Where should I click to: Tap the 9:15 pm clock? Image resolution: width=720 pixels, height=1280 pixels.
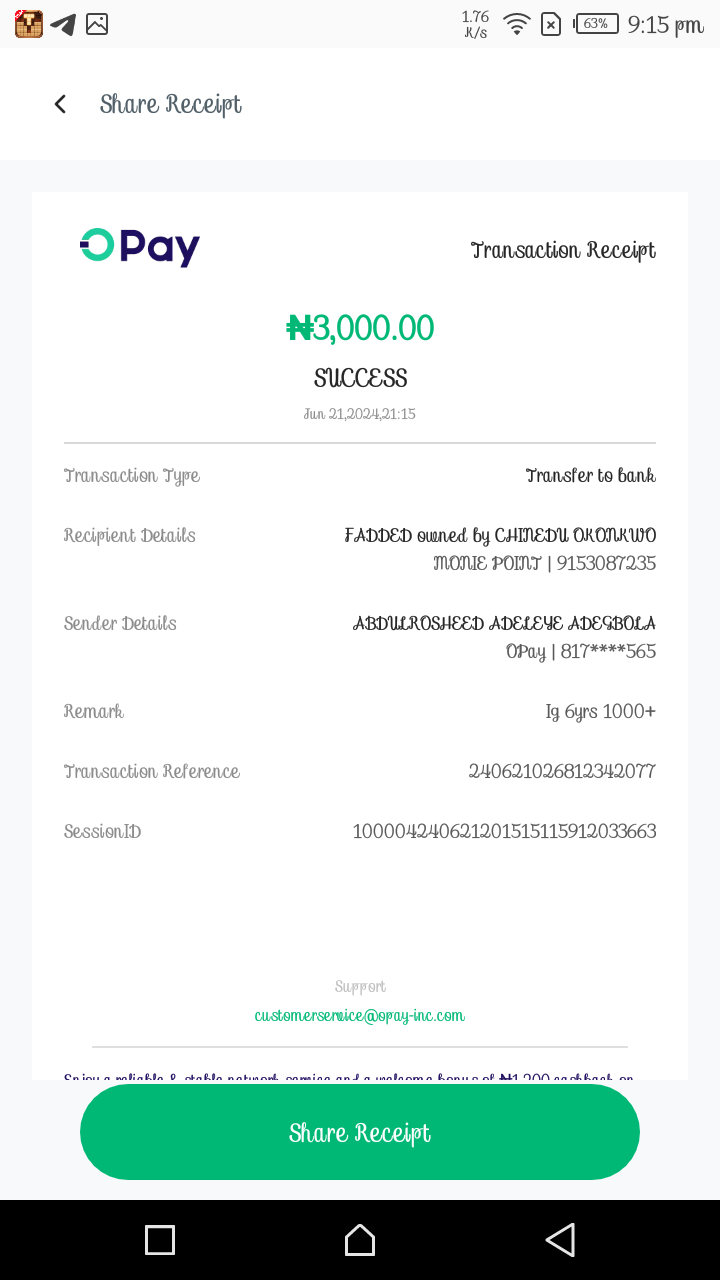tap(665, 24)
